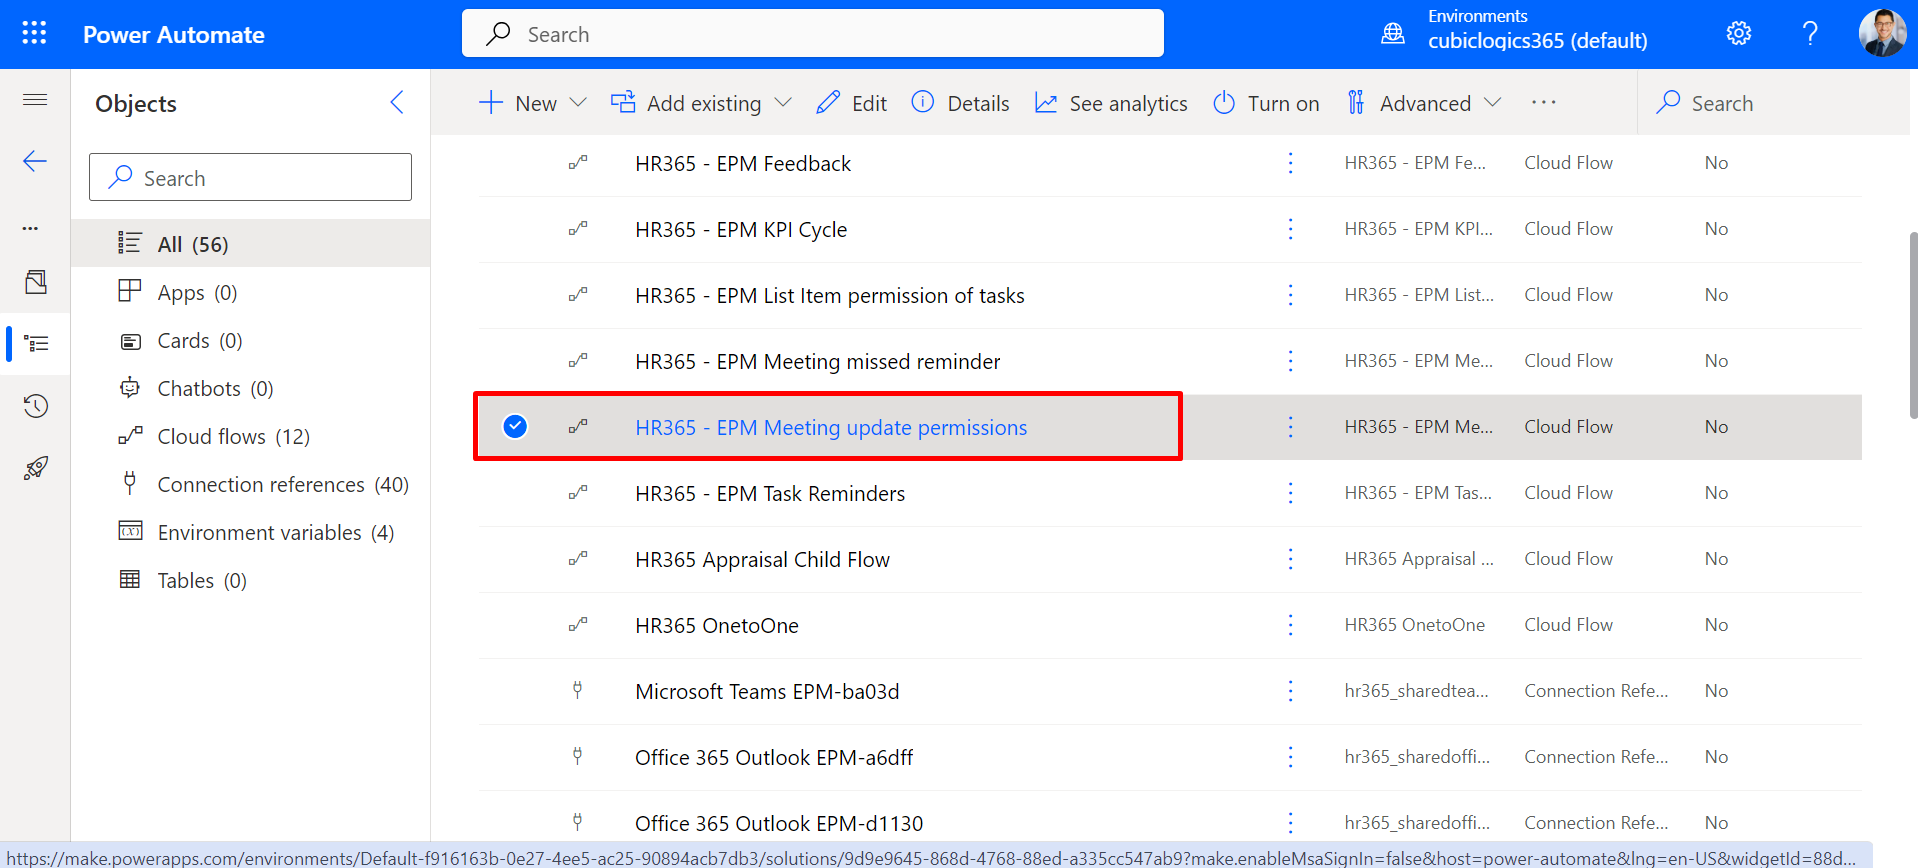Select All (56) in Objects list

pyautogui.click(x=250, y=243)
